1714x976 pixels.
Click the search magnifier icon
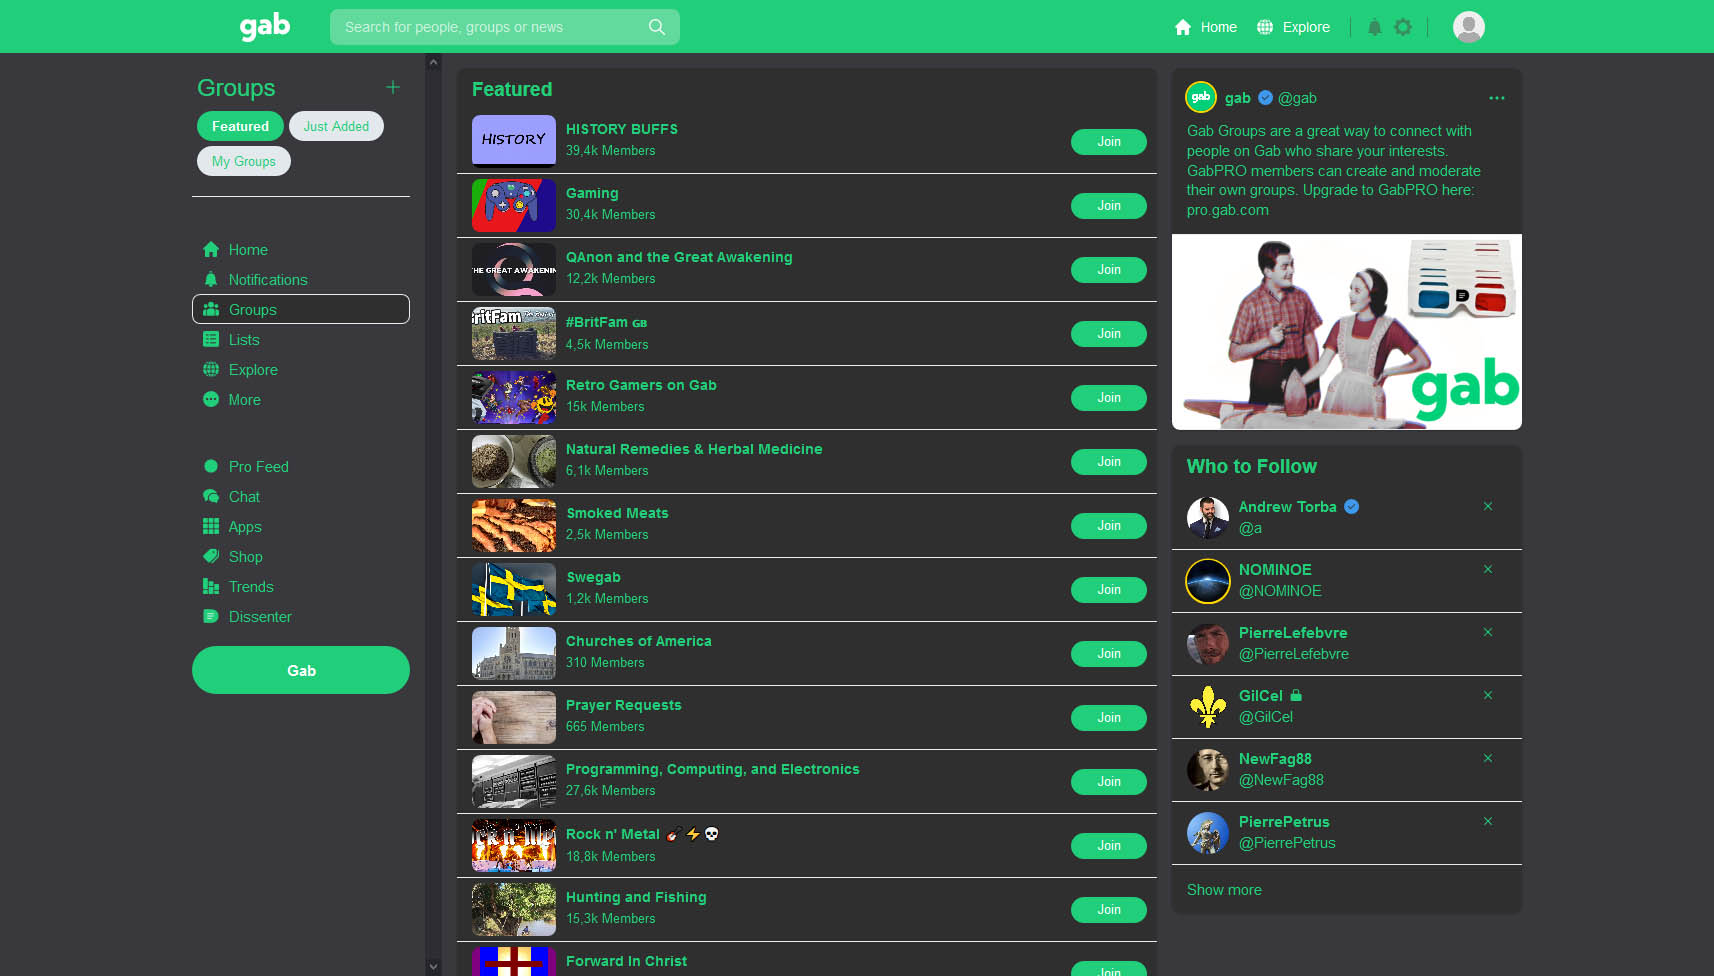657,27
